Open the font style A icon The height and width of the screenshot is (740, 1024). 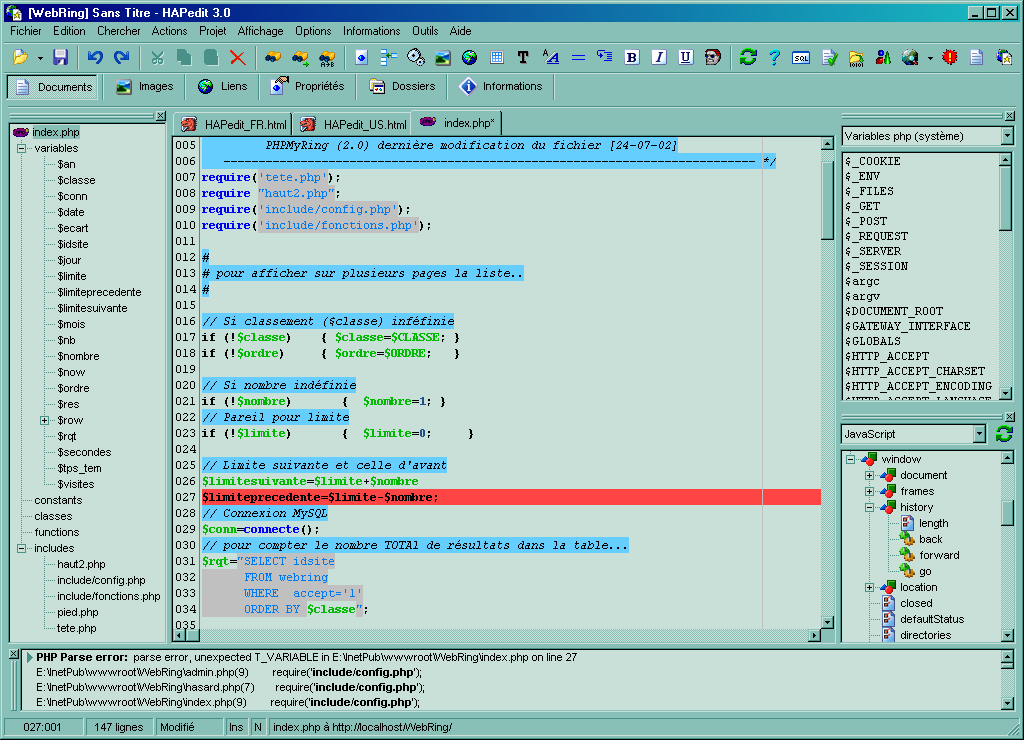pos(551,57)
